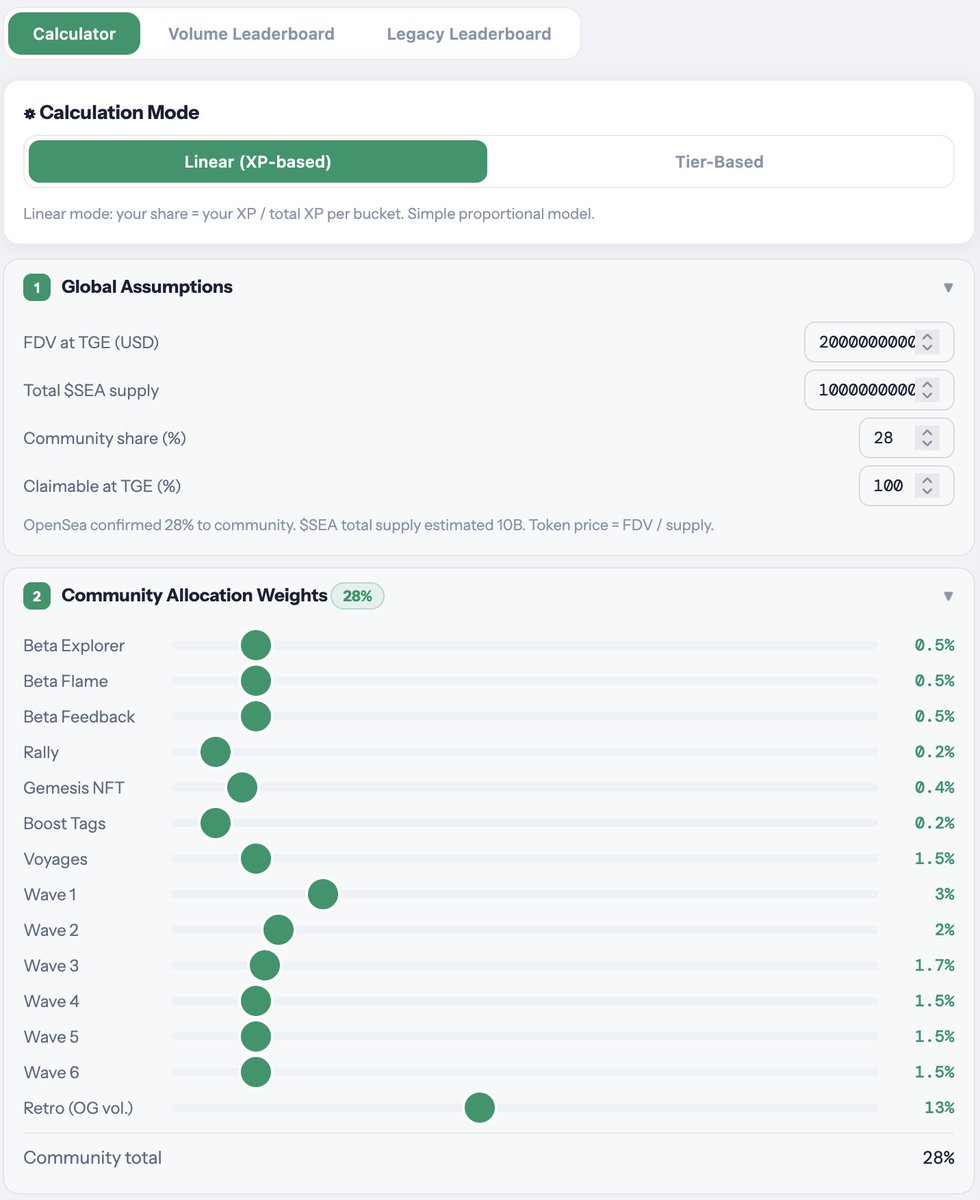980x1200 pixels.
Task: Switch to Legacy Leaderboard tab
Action: click(469, 34)
